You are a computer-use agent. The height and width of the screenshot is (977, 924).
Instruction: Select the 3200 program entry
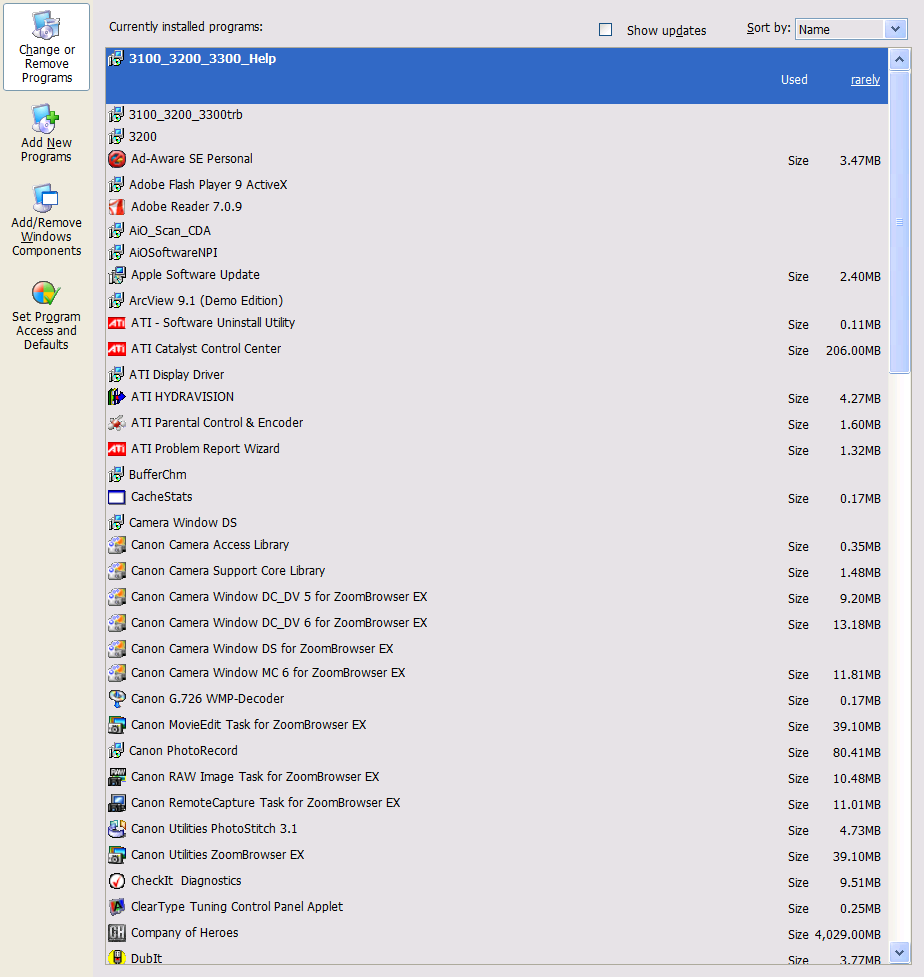click(497, 136)
